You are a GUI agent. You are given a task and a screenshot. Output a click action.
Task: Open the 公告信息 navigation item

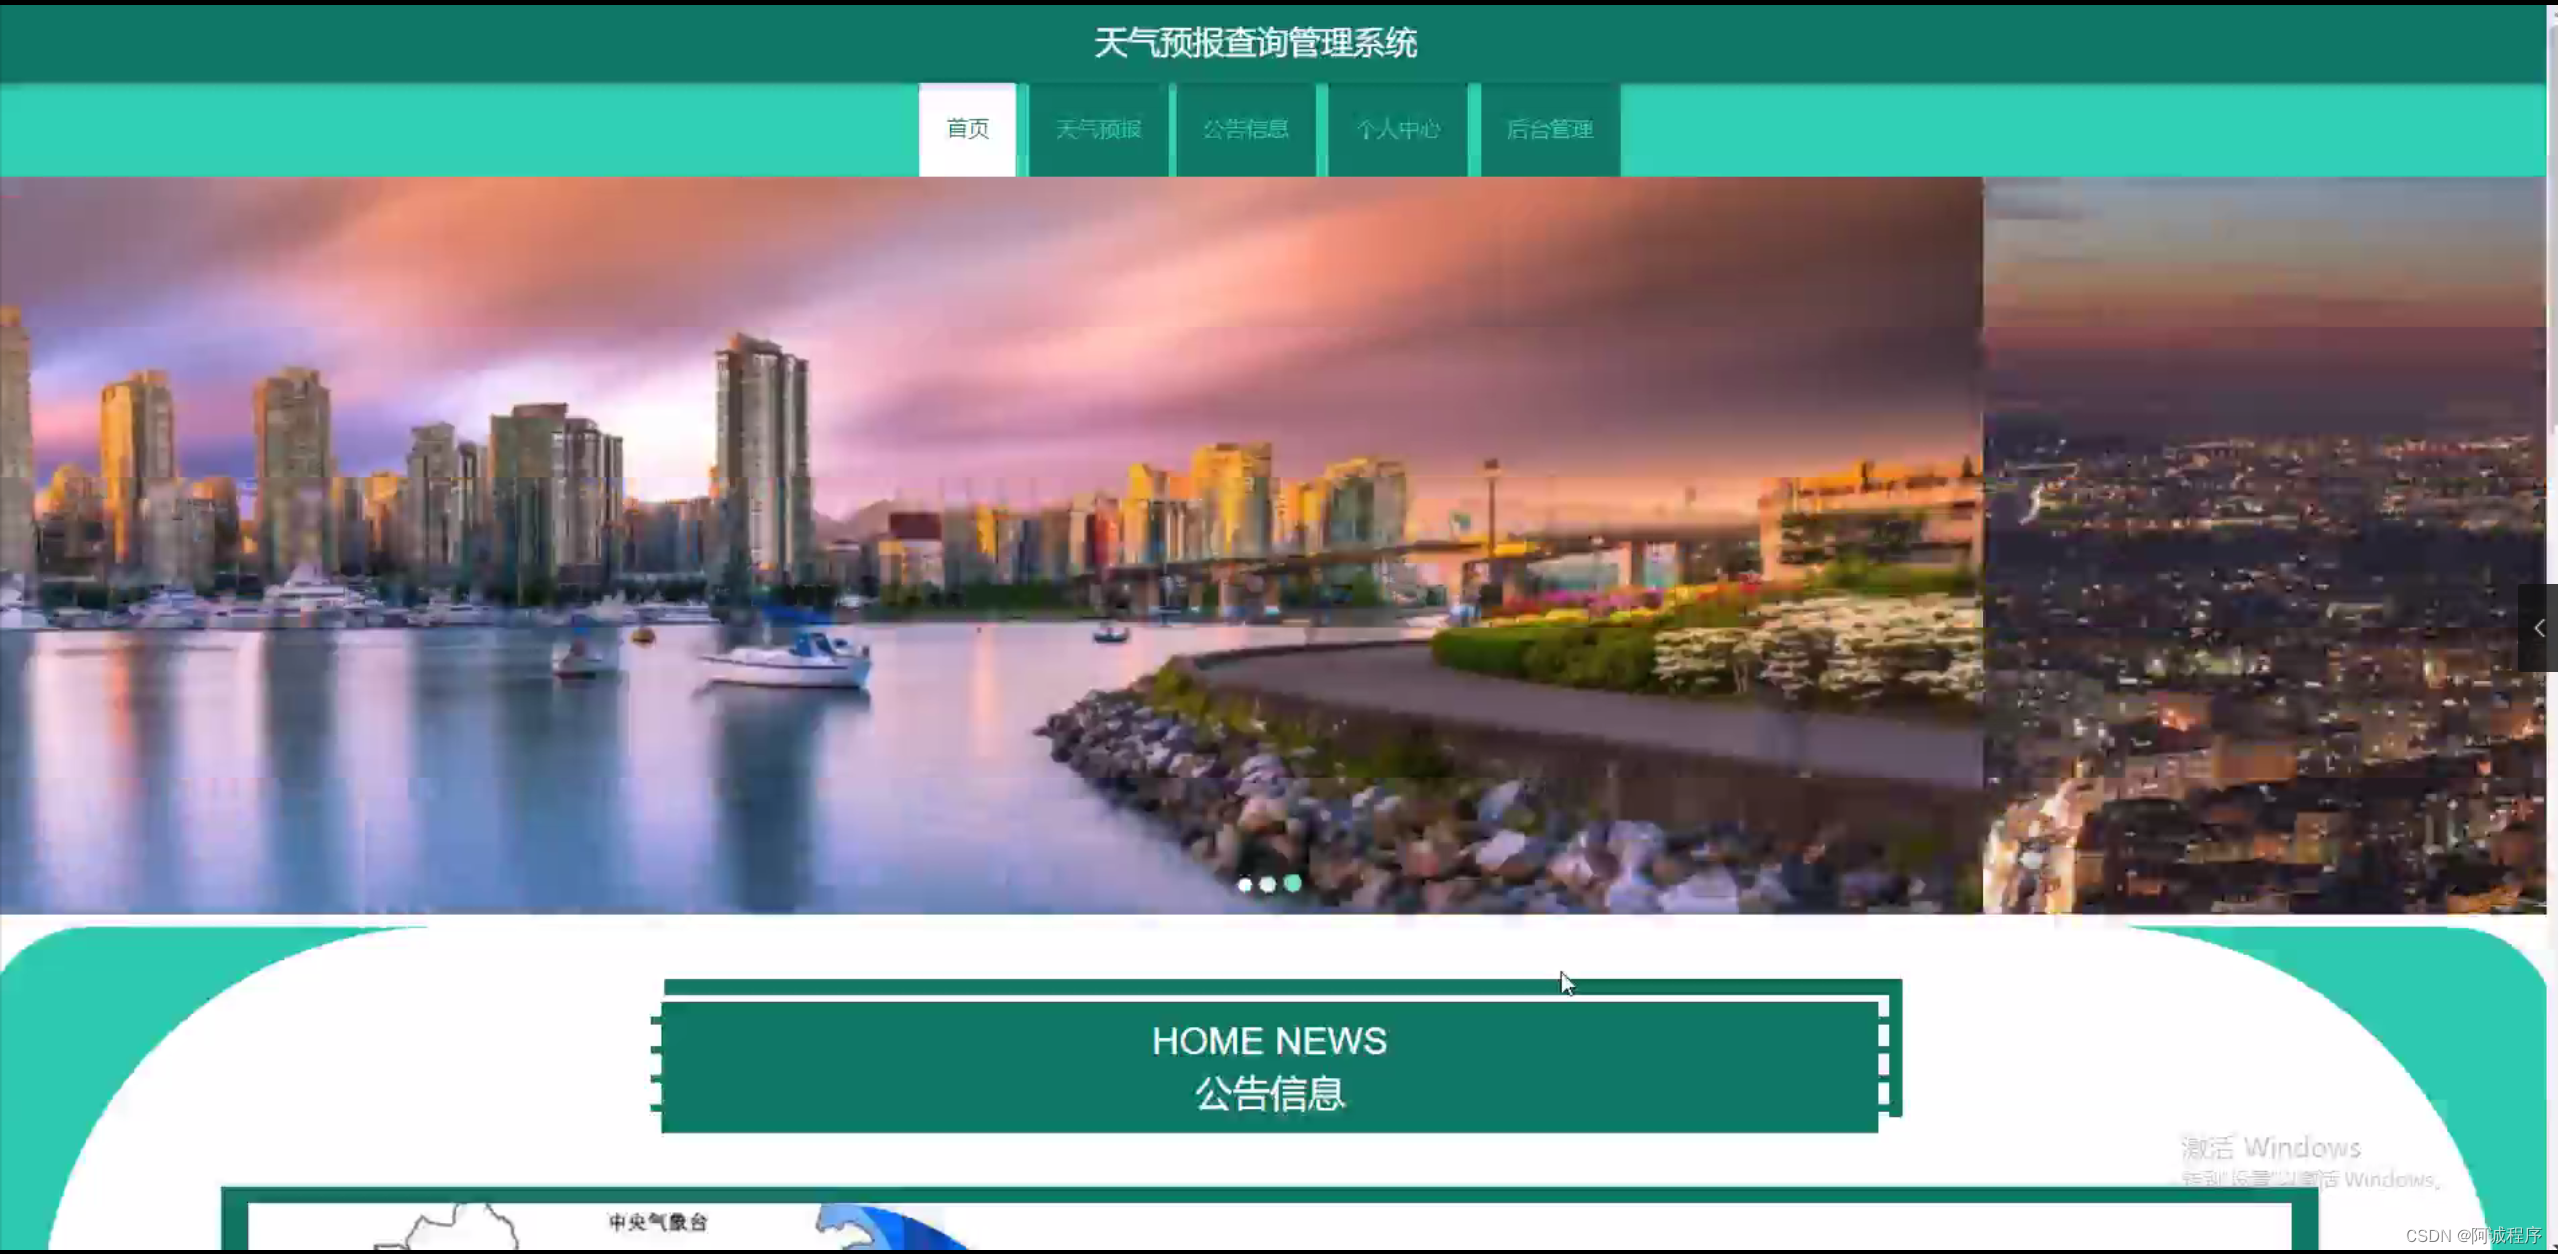pyautogui.click(x=1245, y=129)
